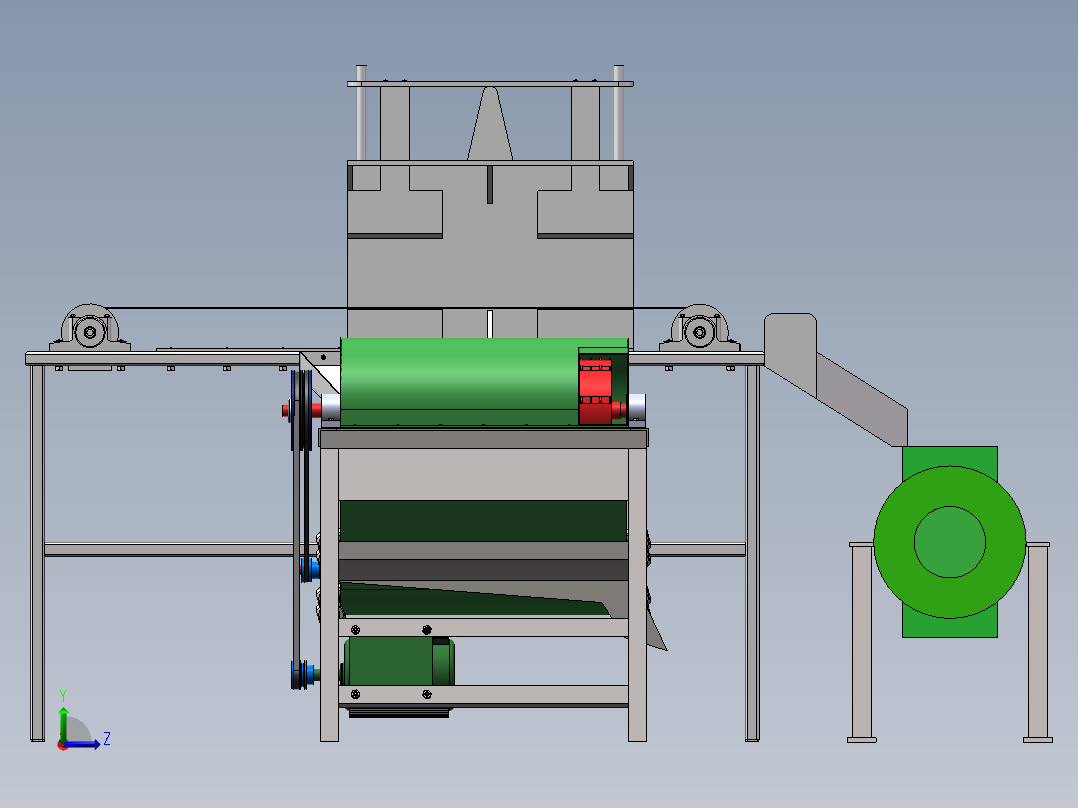1078x808 pixels.
Task: Select the left vertical guide rod above the hopper
Action: click(361, 113)
